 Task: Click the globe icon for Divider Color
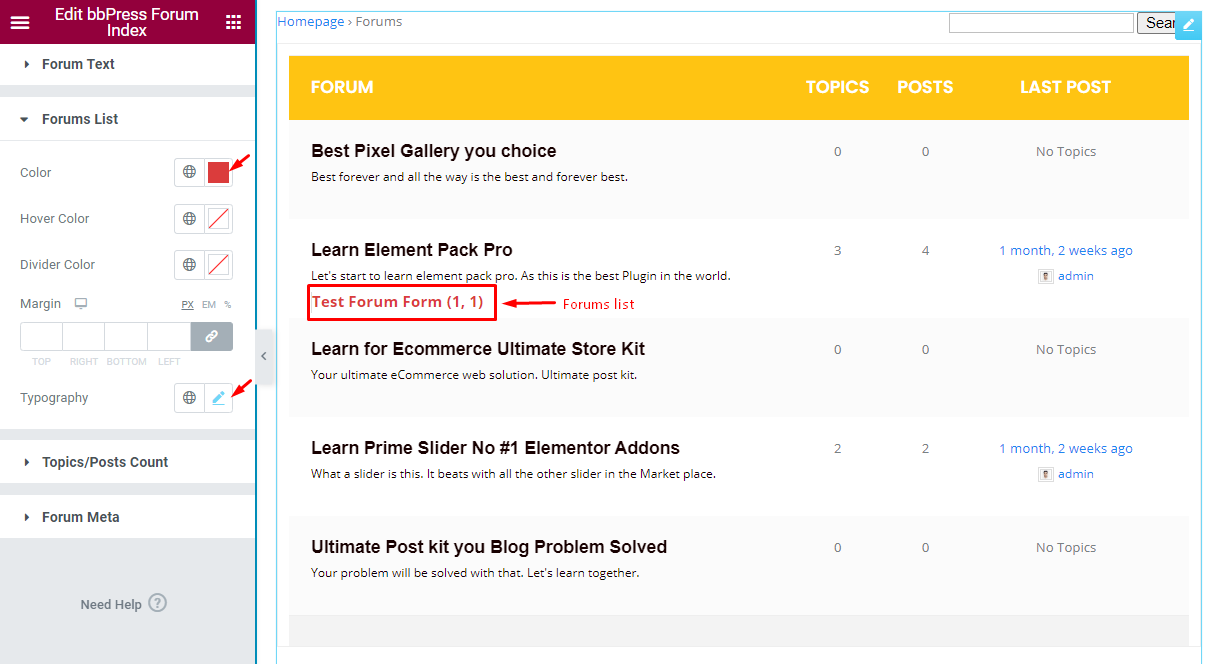pos(189,264)
